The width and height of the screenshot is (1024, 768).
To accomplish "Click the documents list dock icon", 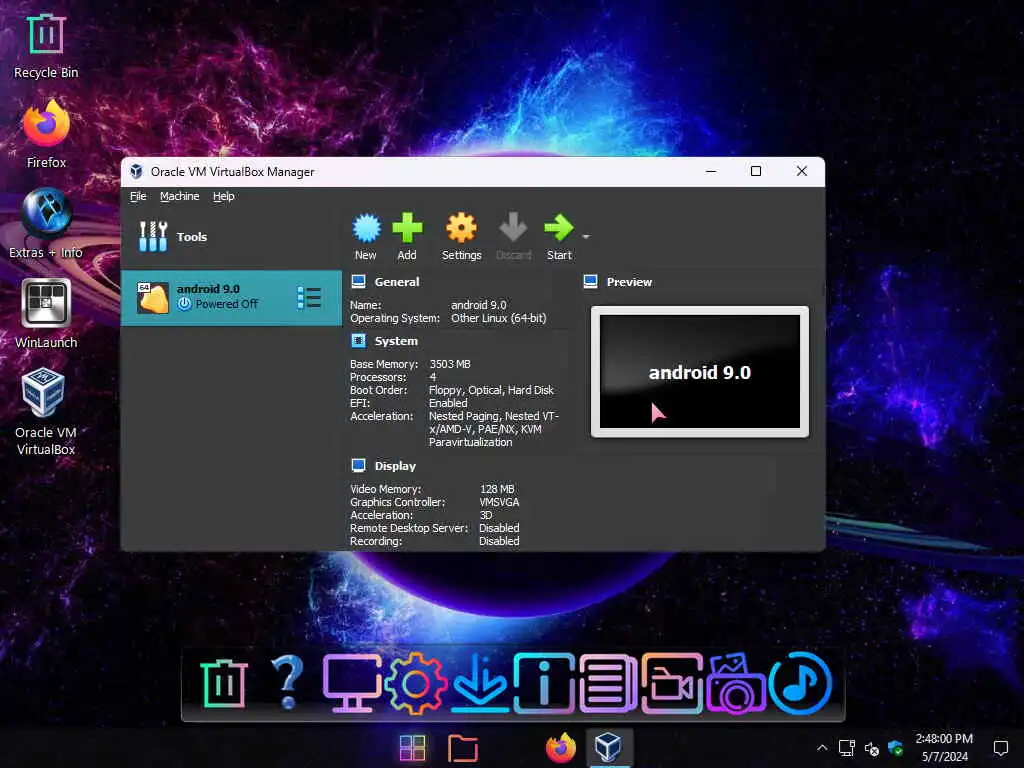I will pos(608,683).
